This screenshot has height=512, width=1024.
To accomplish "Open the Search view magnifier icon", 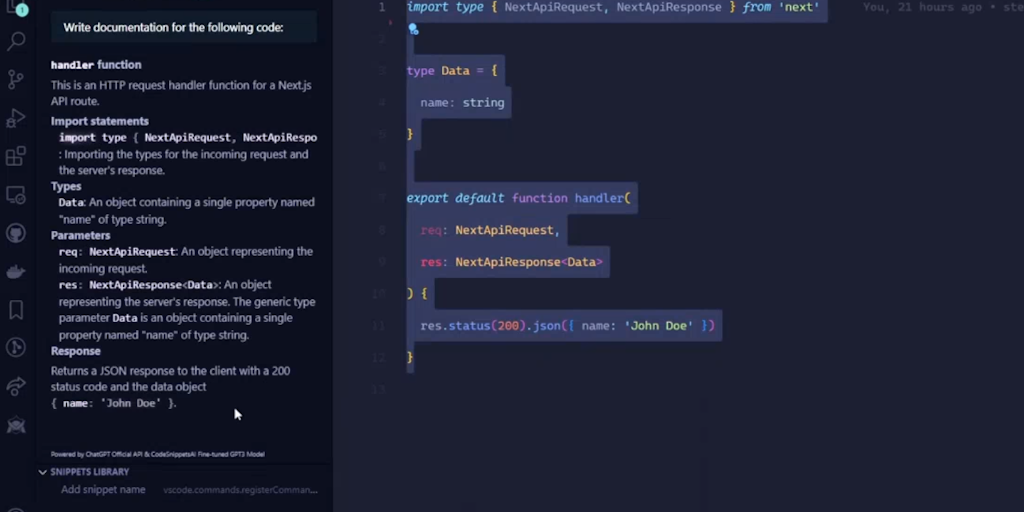I will coord(16,42).
